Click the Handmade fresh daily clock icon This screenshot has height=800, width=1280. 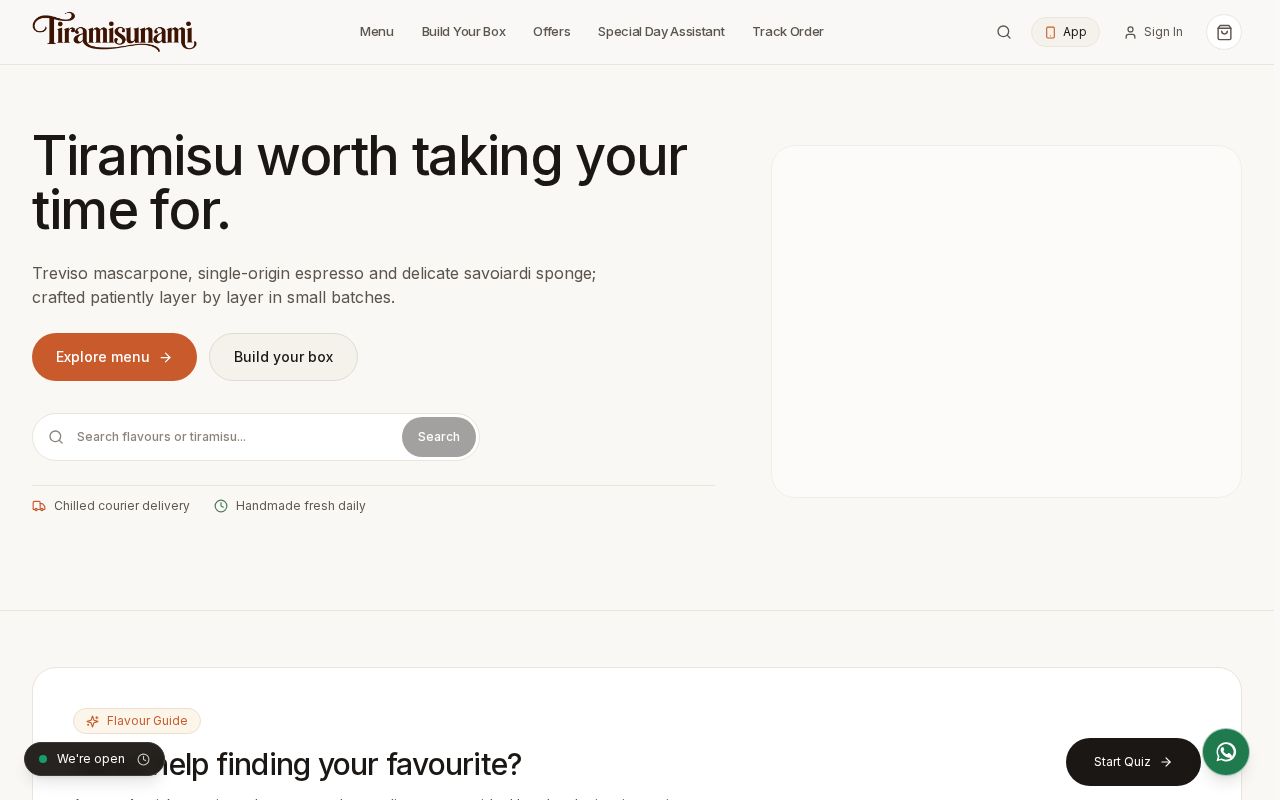pos(221,506)
